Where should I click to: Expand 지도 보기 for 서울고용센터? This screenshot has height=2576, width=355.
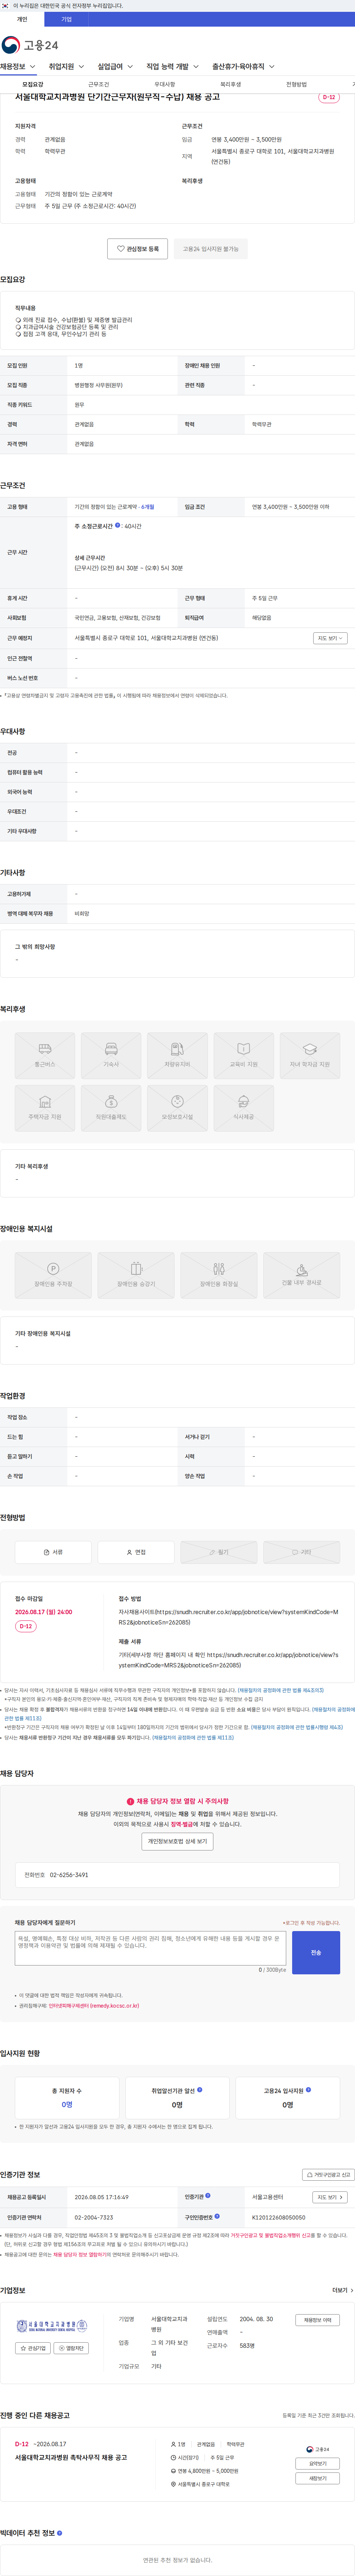[330, 2197]
